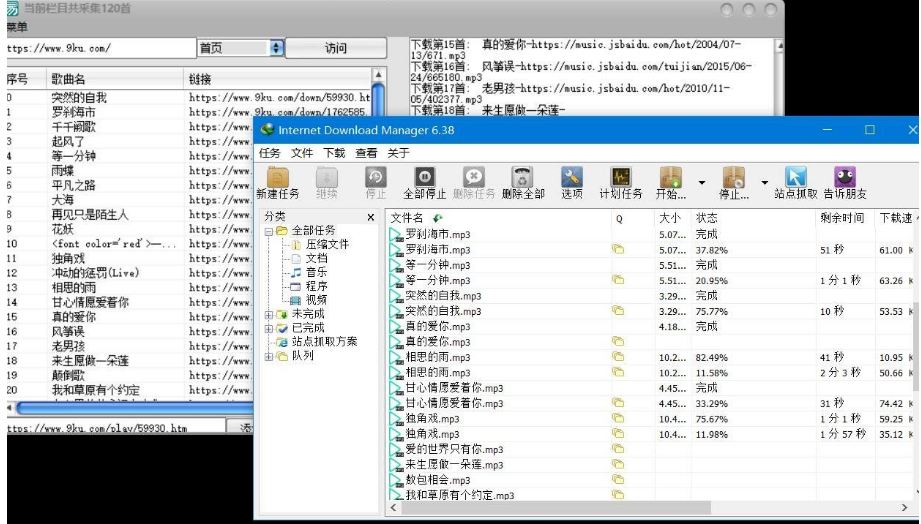Open the 任务 menu in IDM
Viewport: 921px width, 524px height.
pos(270,153)
